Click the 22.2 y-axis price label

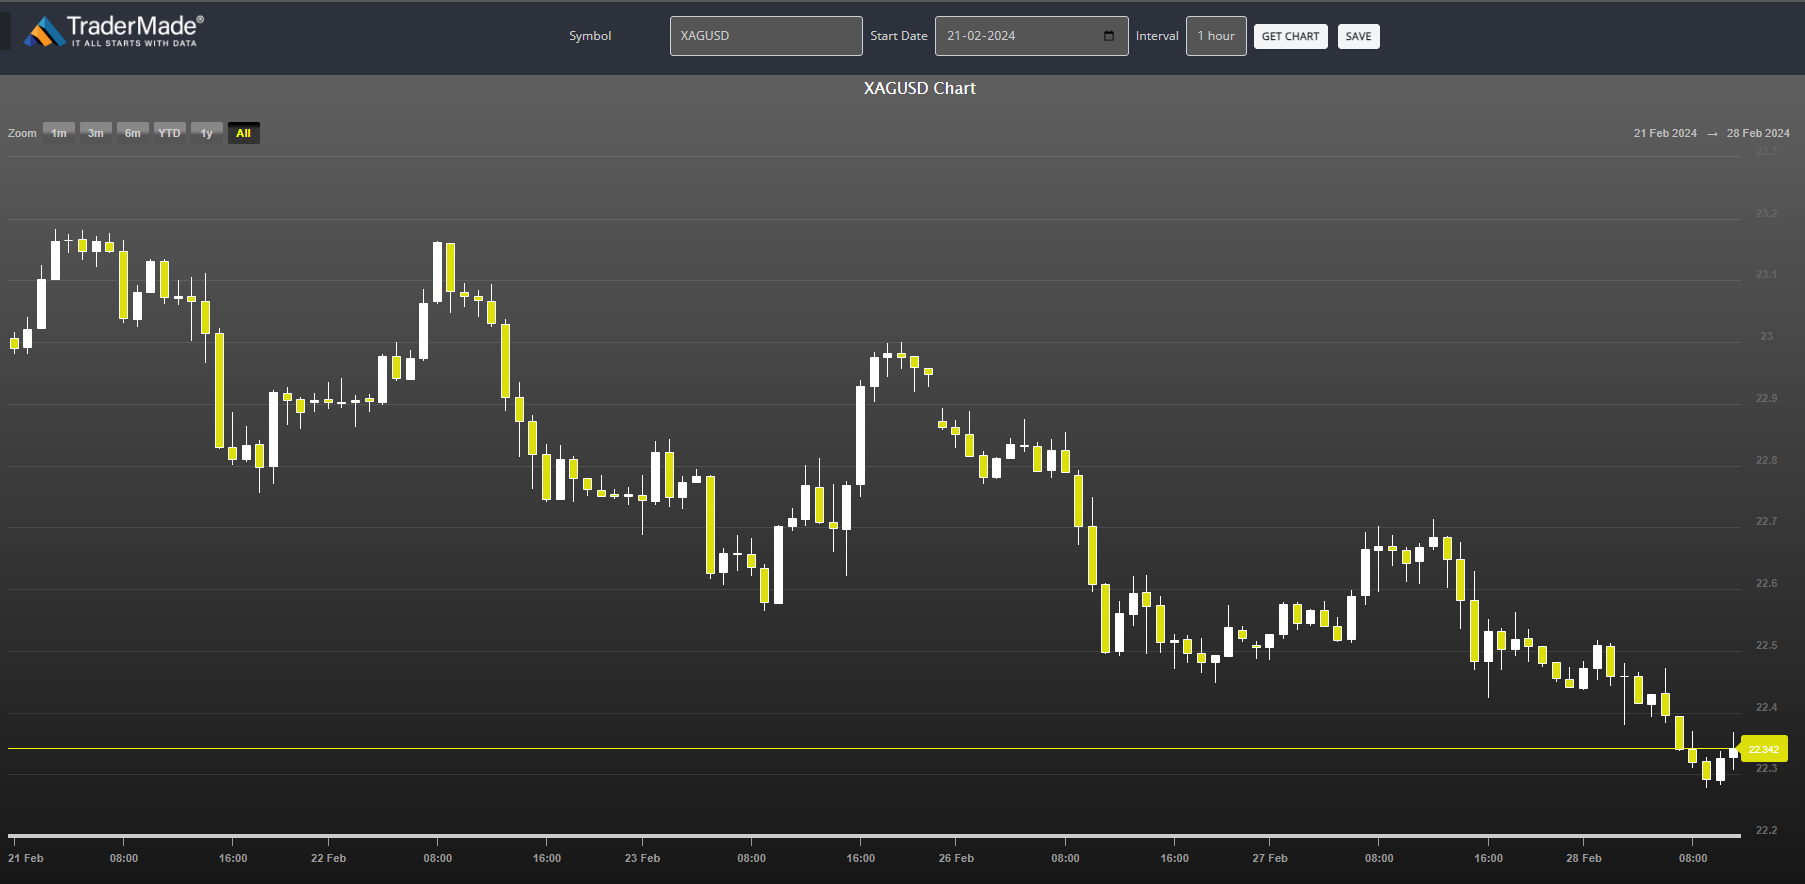click(1767, 830)
